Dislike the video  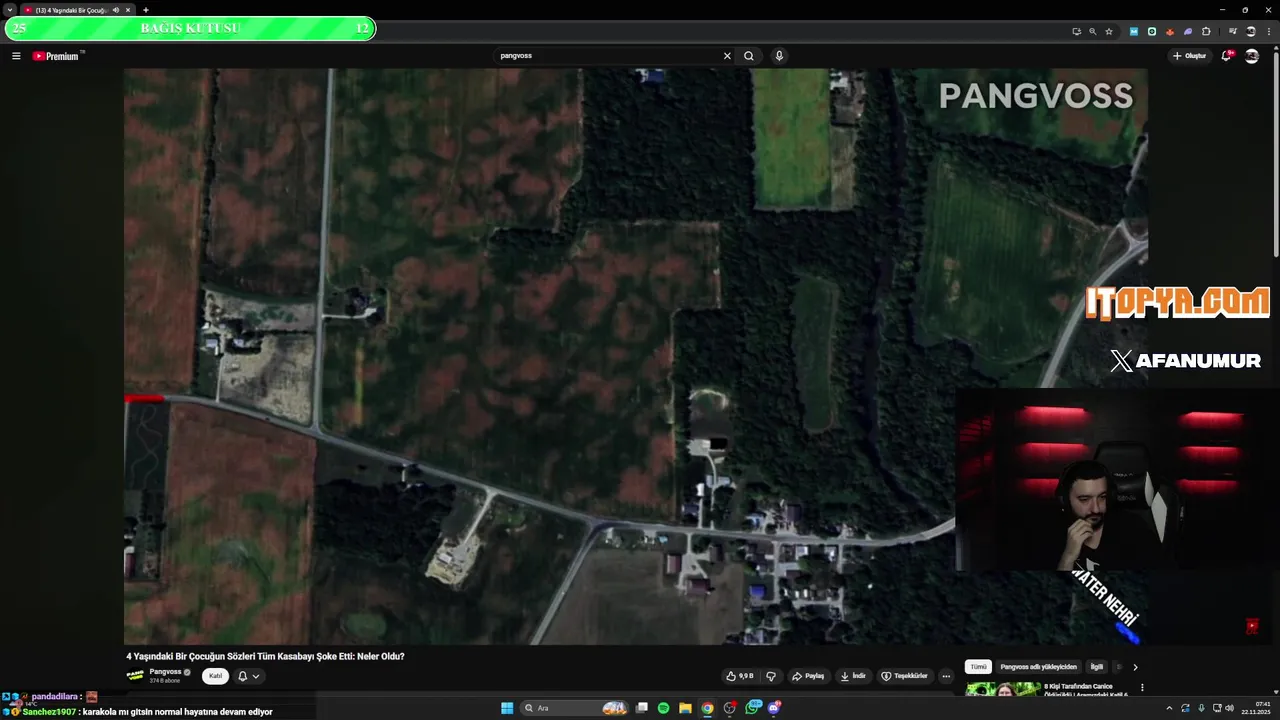770,676
